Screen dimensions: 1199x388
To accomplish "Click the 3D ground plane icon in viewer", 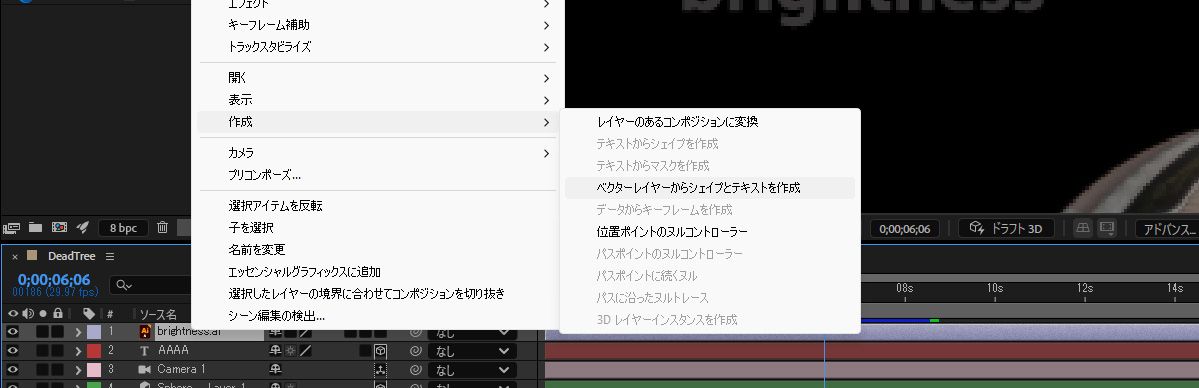I will (x=1082, y=228).
